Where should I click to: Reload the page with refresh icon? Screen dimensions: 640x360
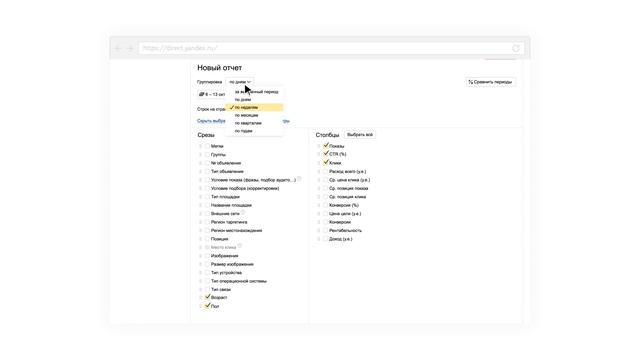click(x=516, y=48)
